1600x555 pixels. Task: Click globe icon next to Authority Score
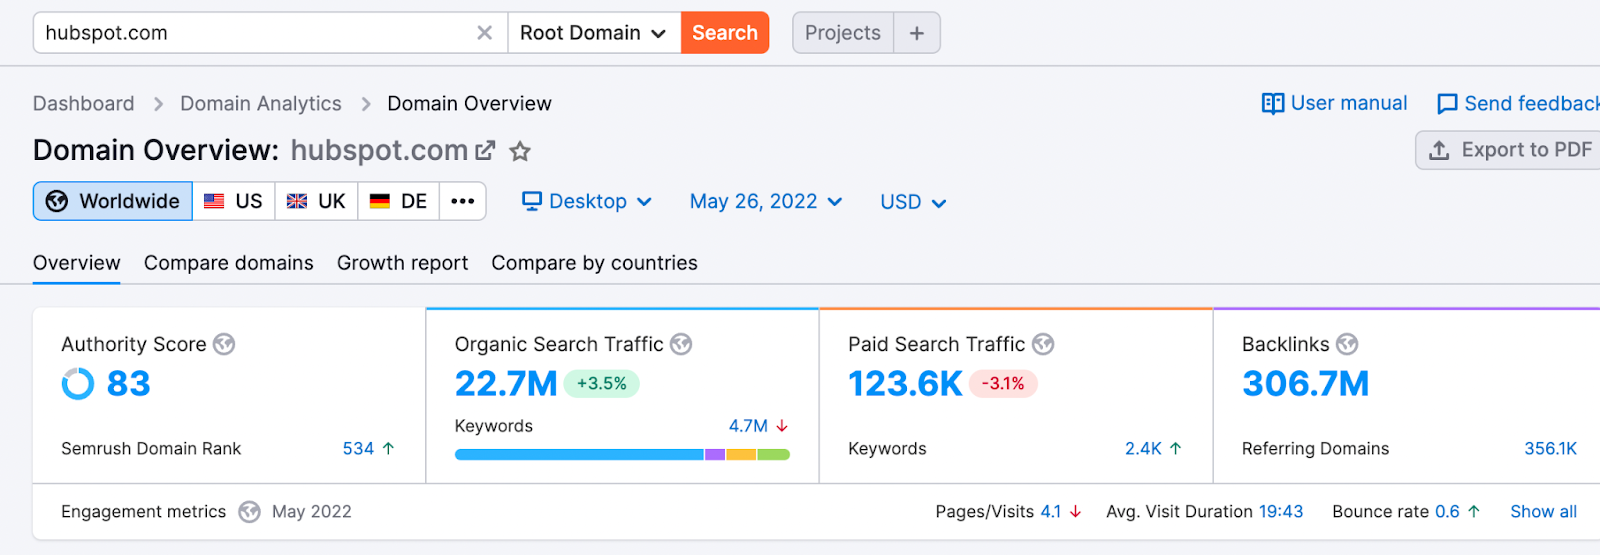224,344
